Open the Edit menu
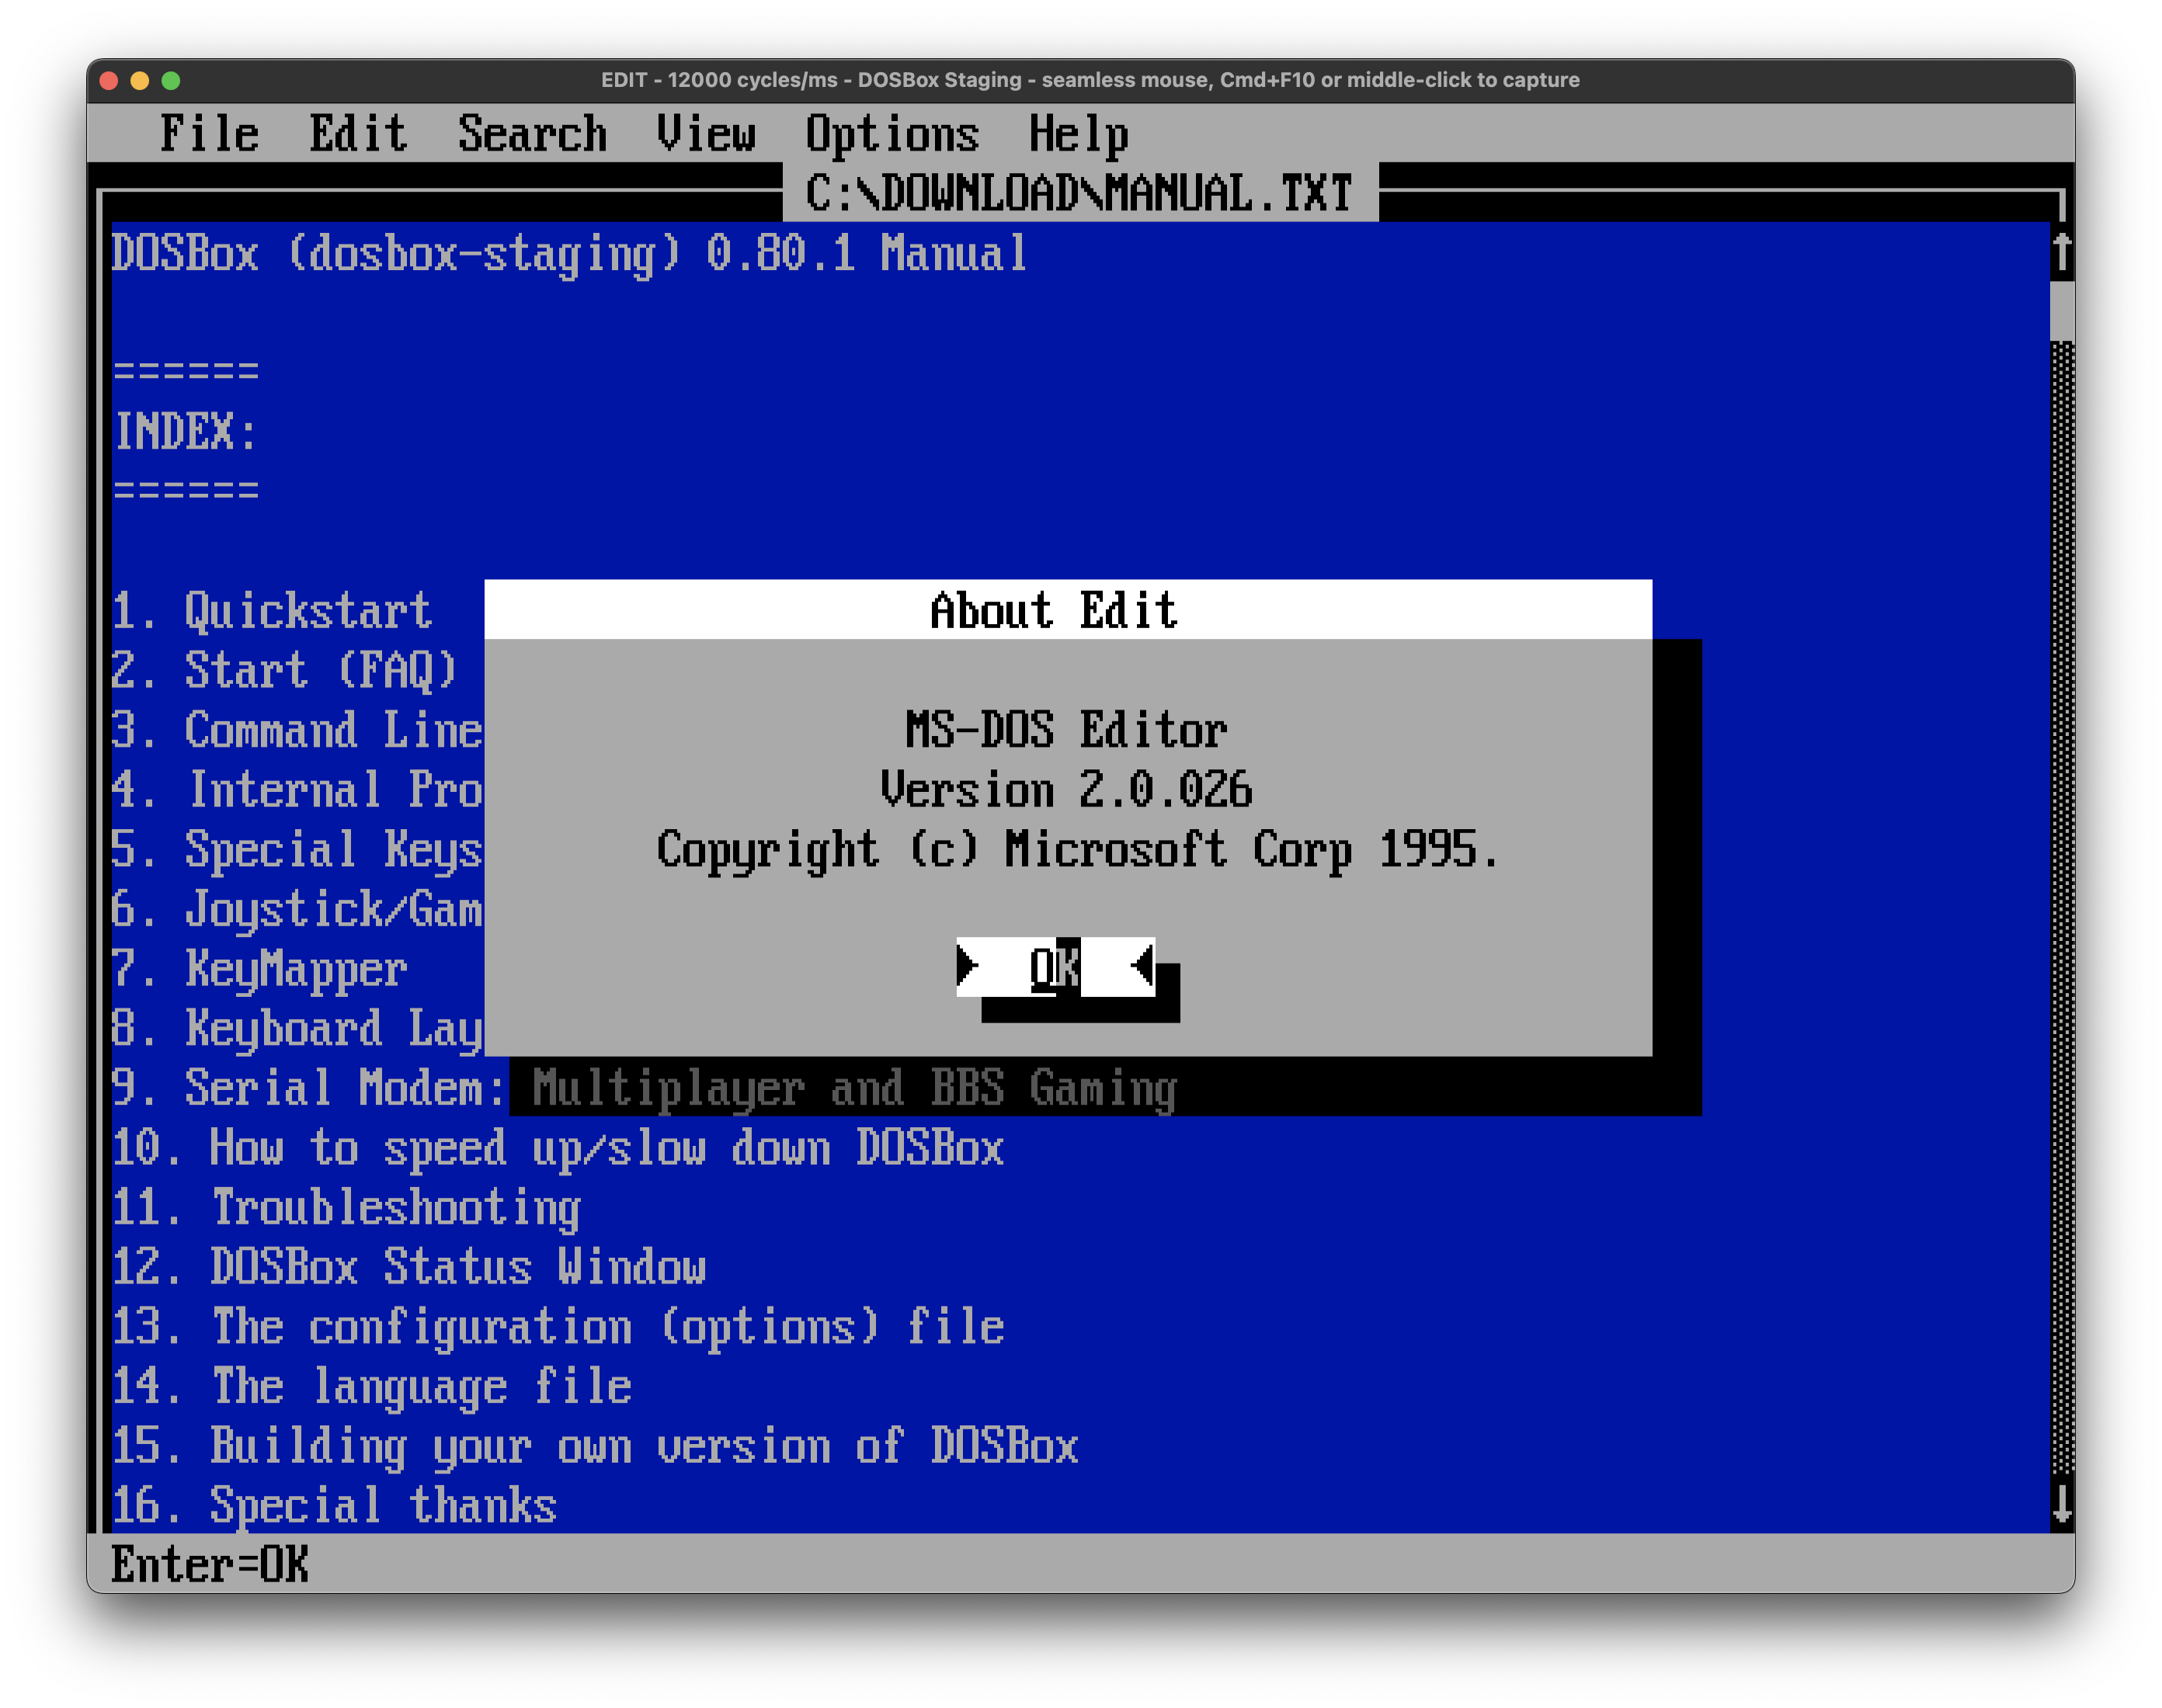2162x1708 pixels. point(357,131)
